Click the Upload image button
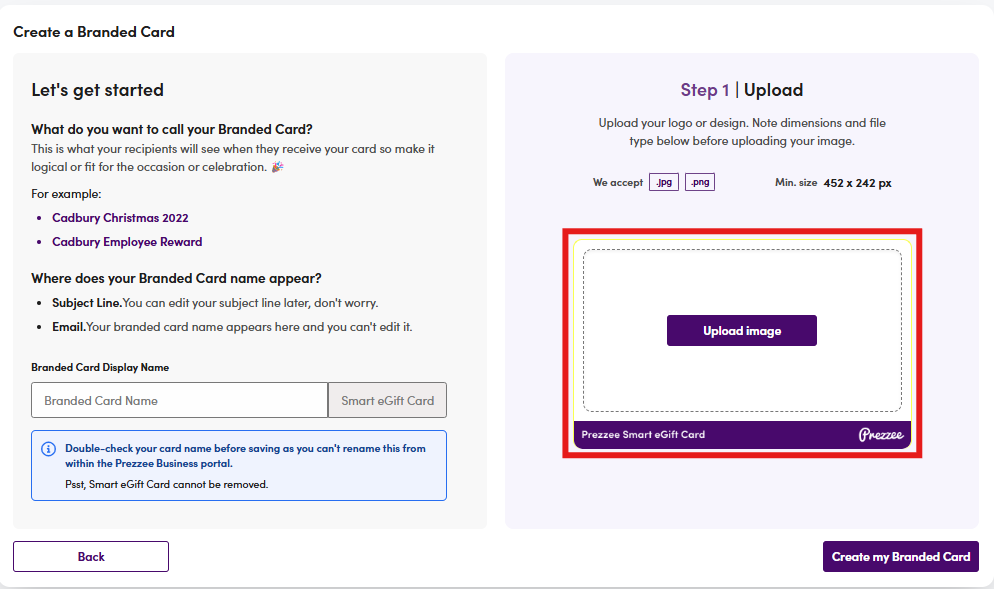The image size is (994, 589). pos(742,330)
